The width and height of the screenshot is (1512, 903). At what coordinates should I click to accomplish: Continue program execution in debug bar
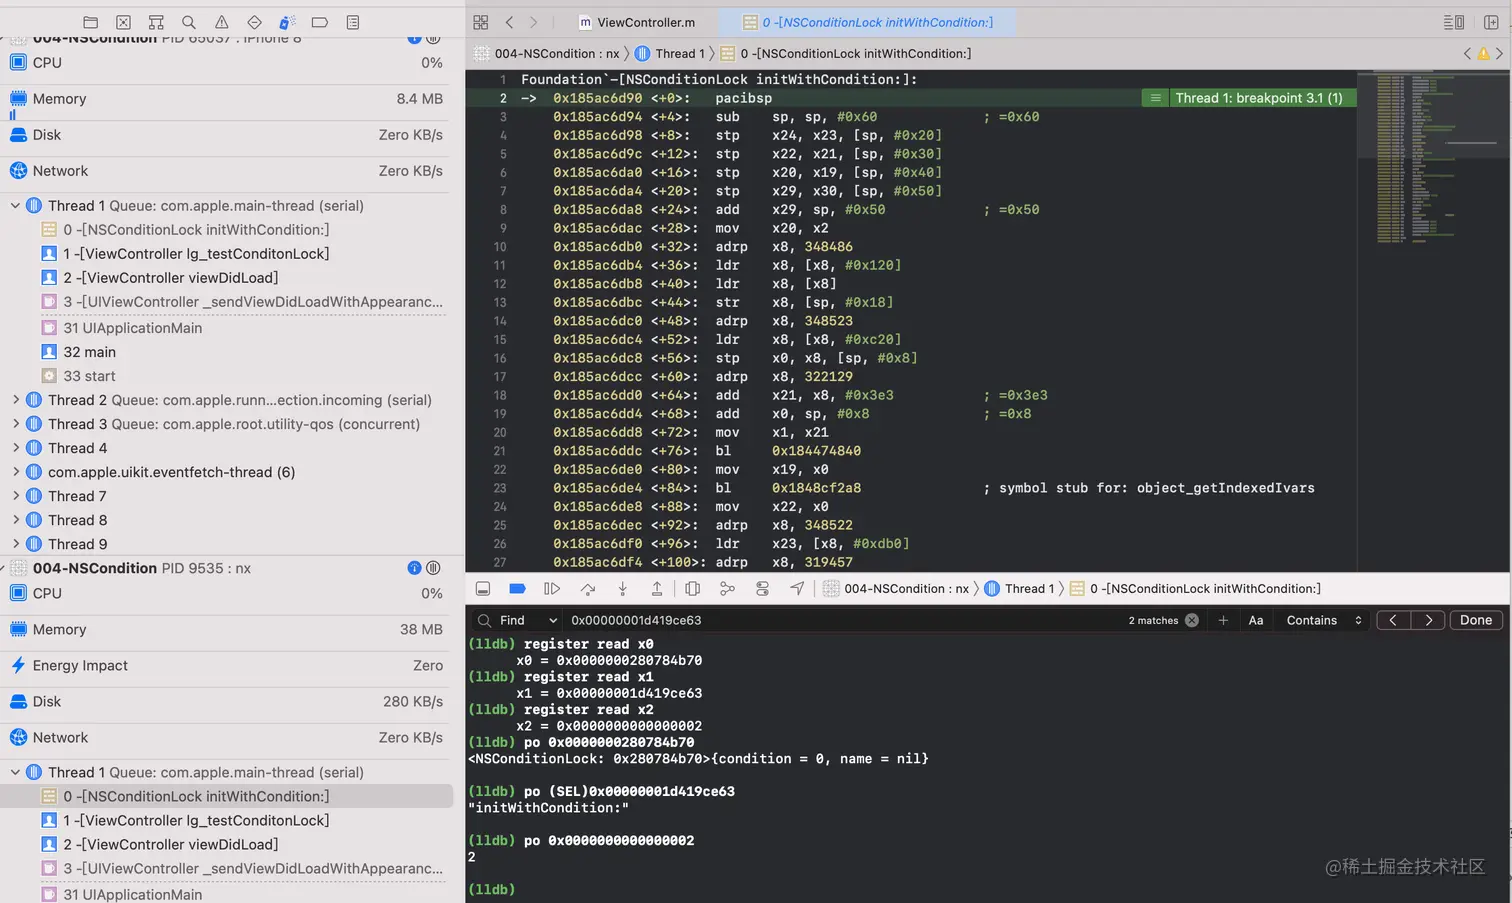pyautogui.click(x=552, y=589)
